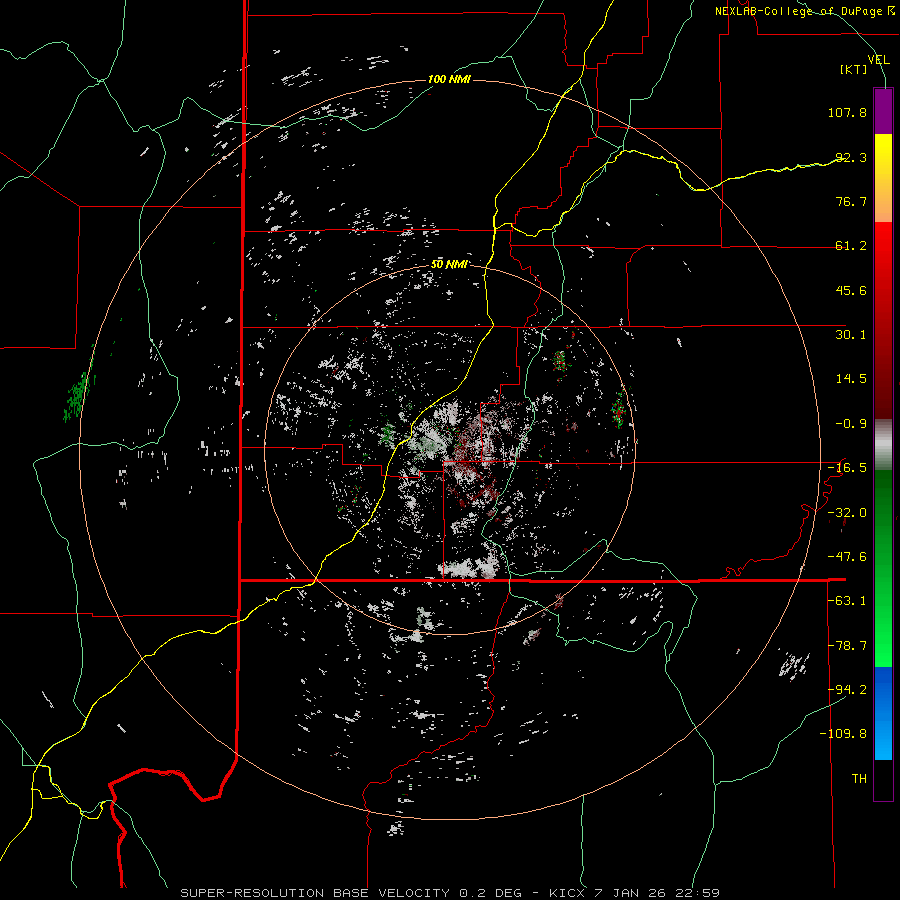Click the VEL legend title
Image resolution: width=900 pixels, height=900 pixels.
point(878,60)
